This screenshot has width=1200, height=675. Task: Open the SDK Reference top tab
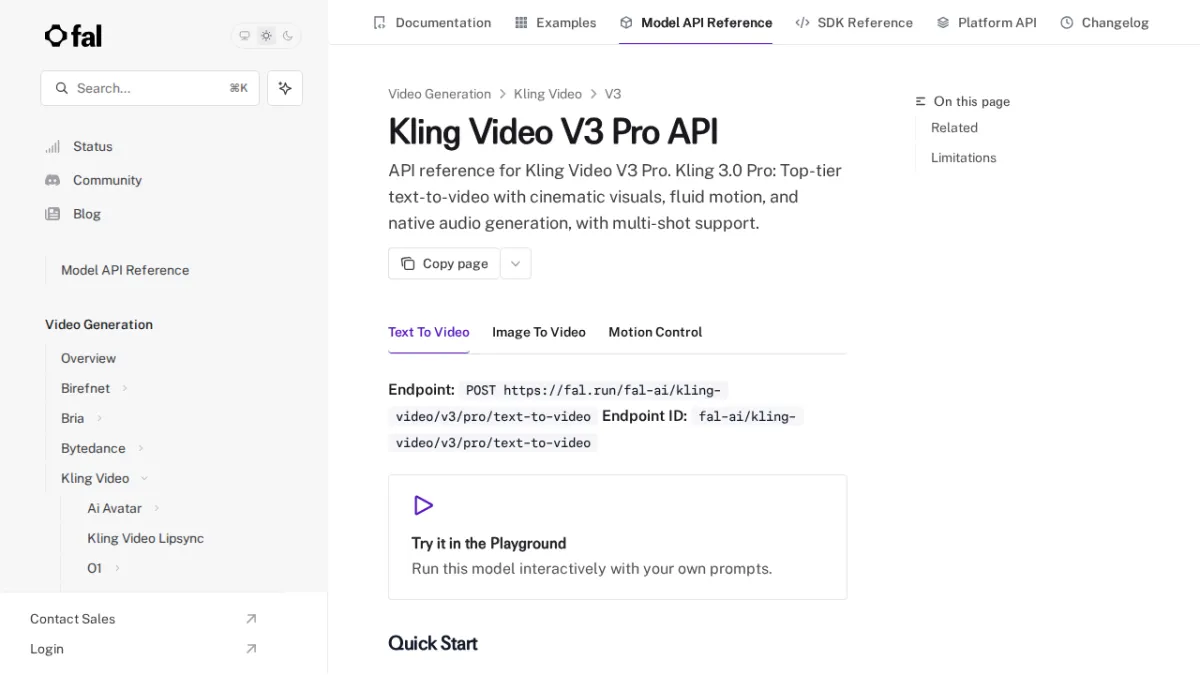[854, 22]
